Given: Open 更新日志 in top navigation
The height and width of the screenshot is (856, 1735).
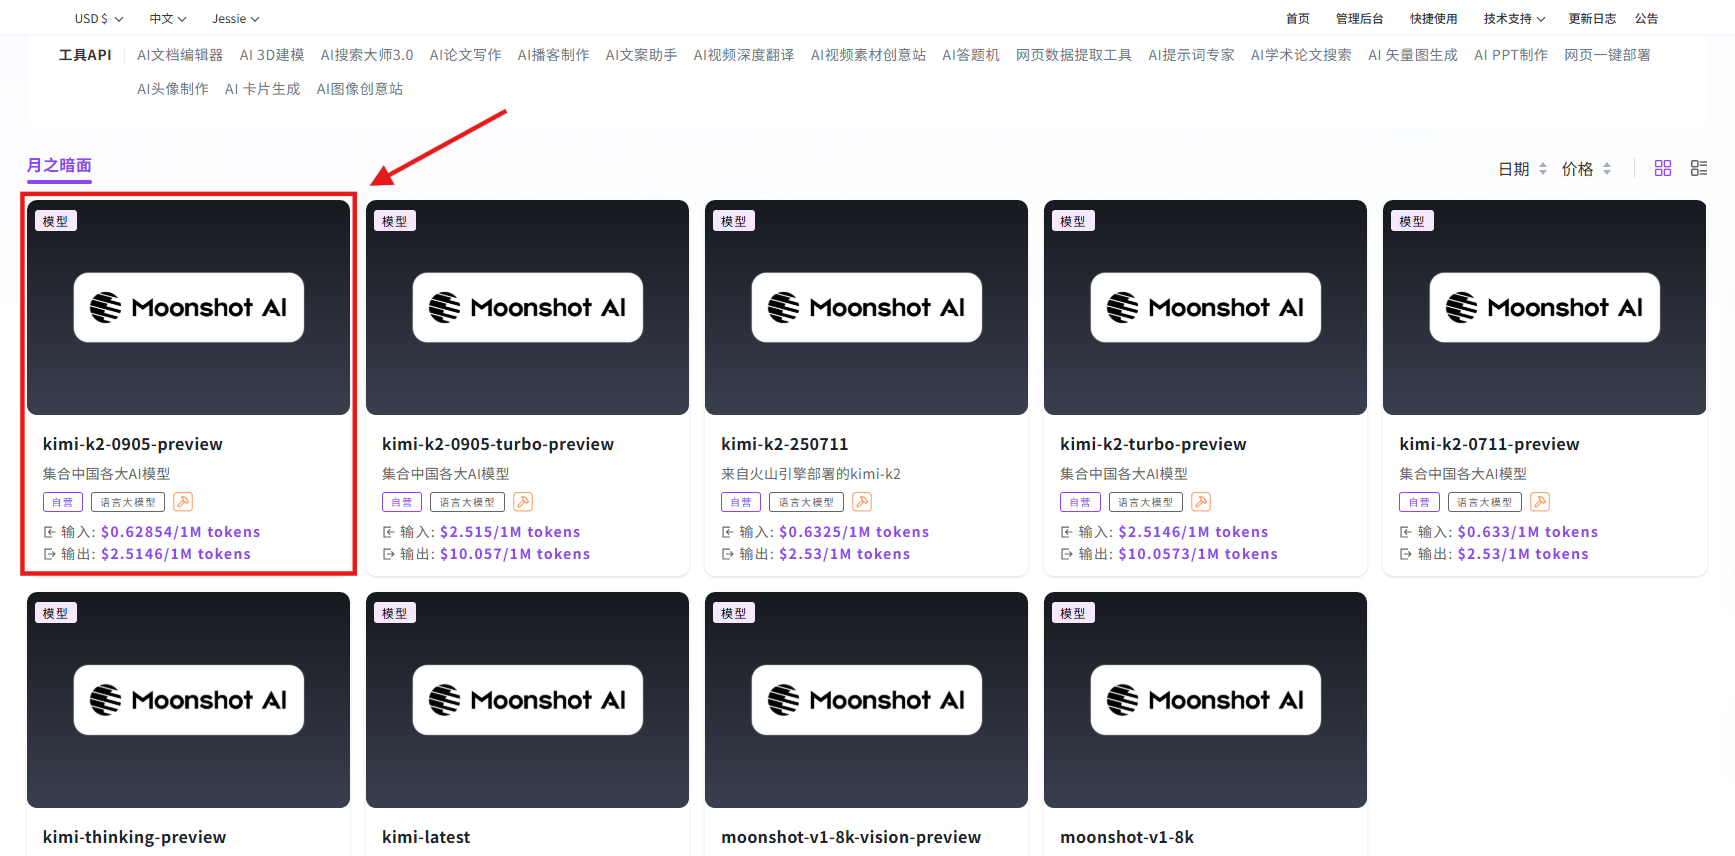Looking at the screenshot, I should point(1592,19).
